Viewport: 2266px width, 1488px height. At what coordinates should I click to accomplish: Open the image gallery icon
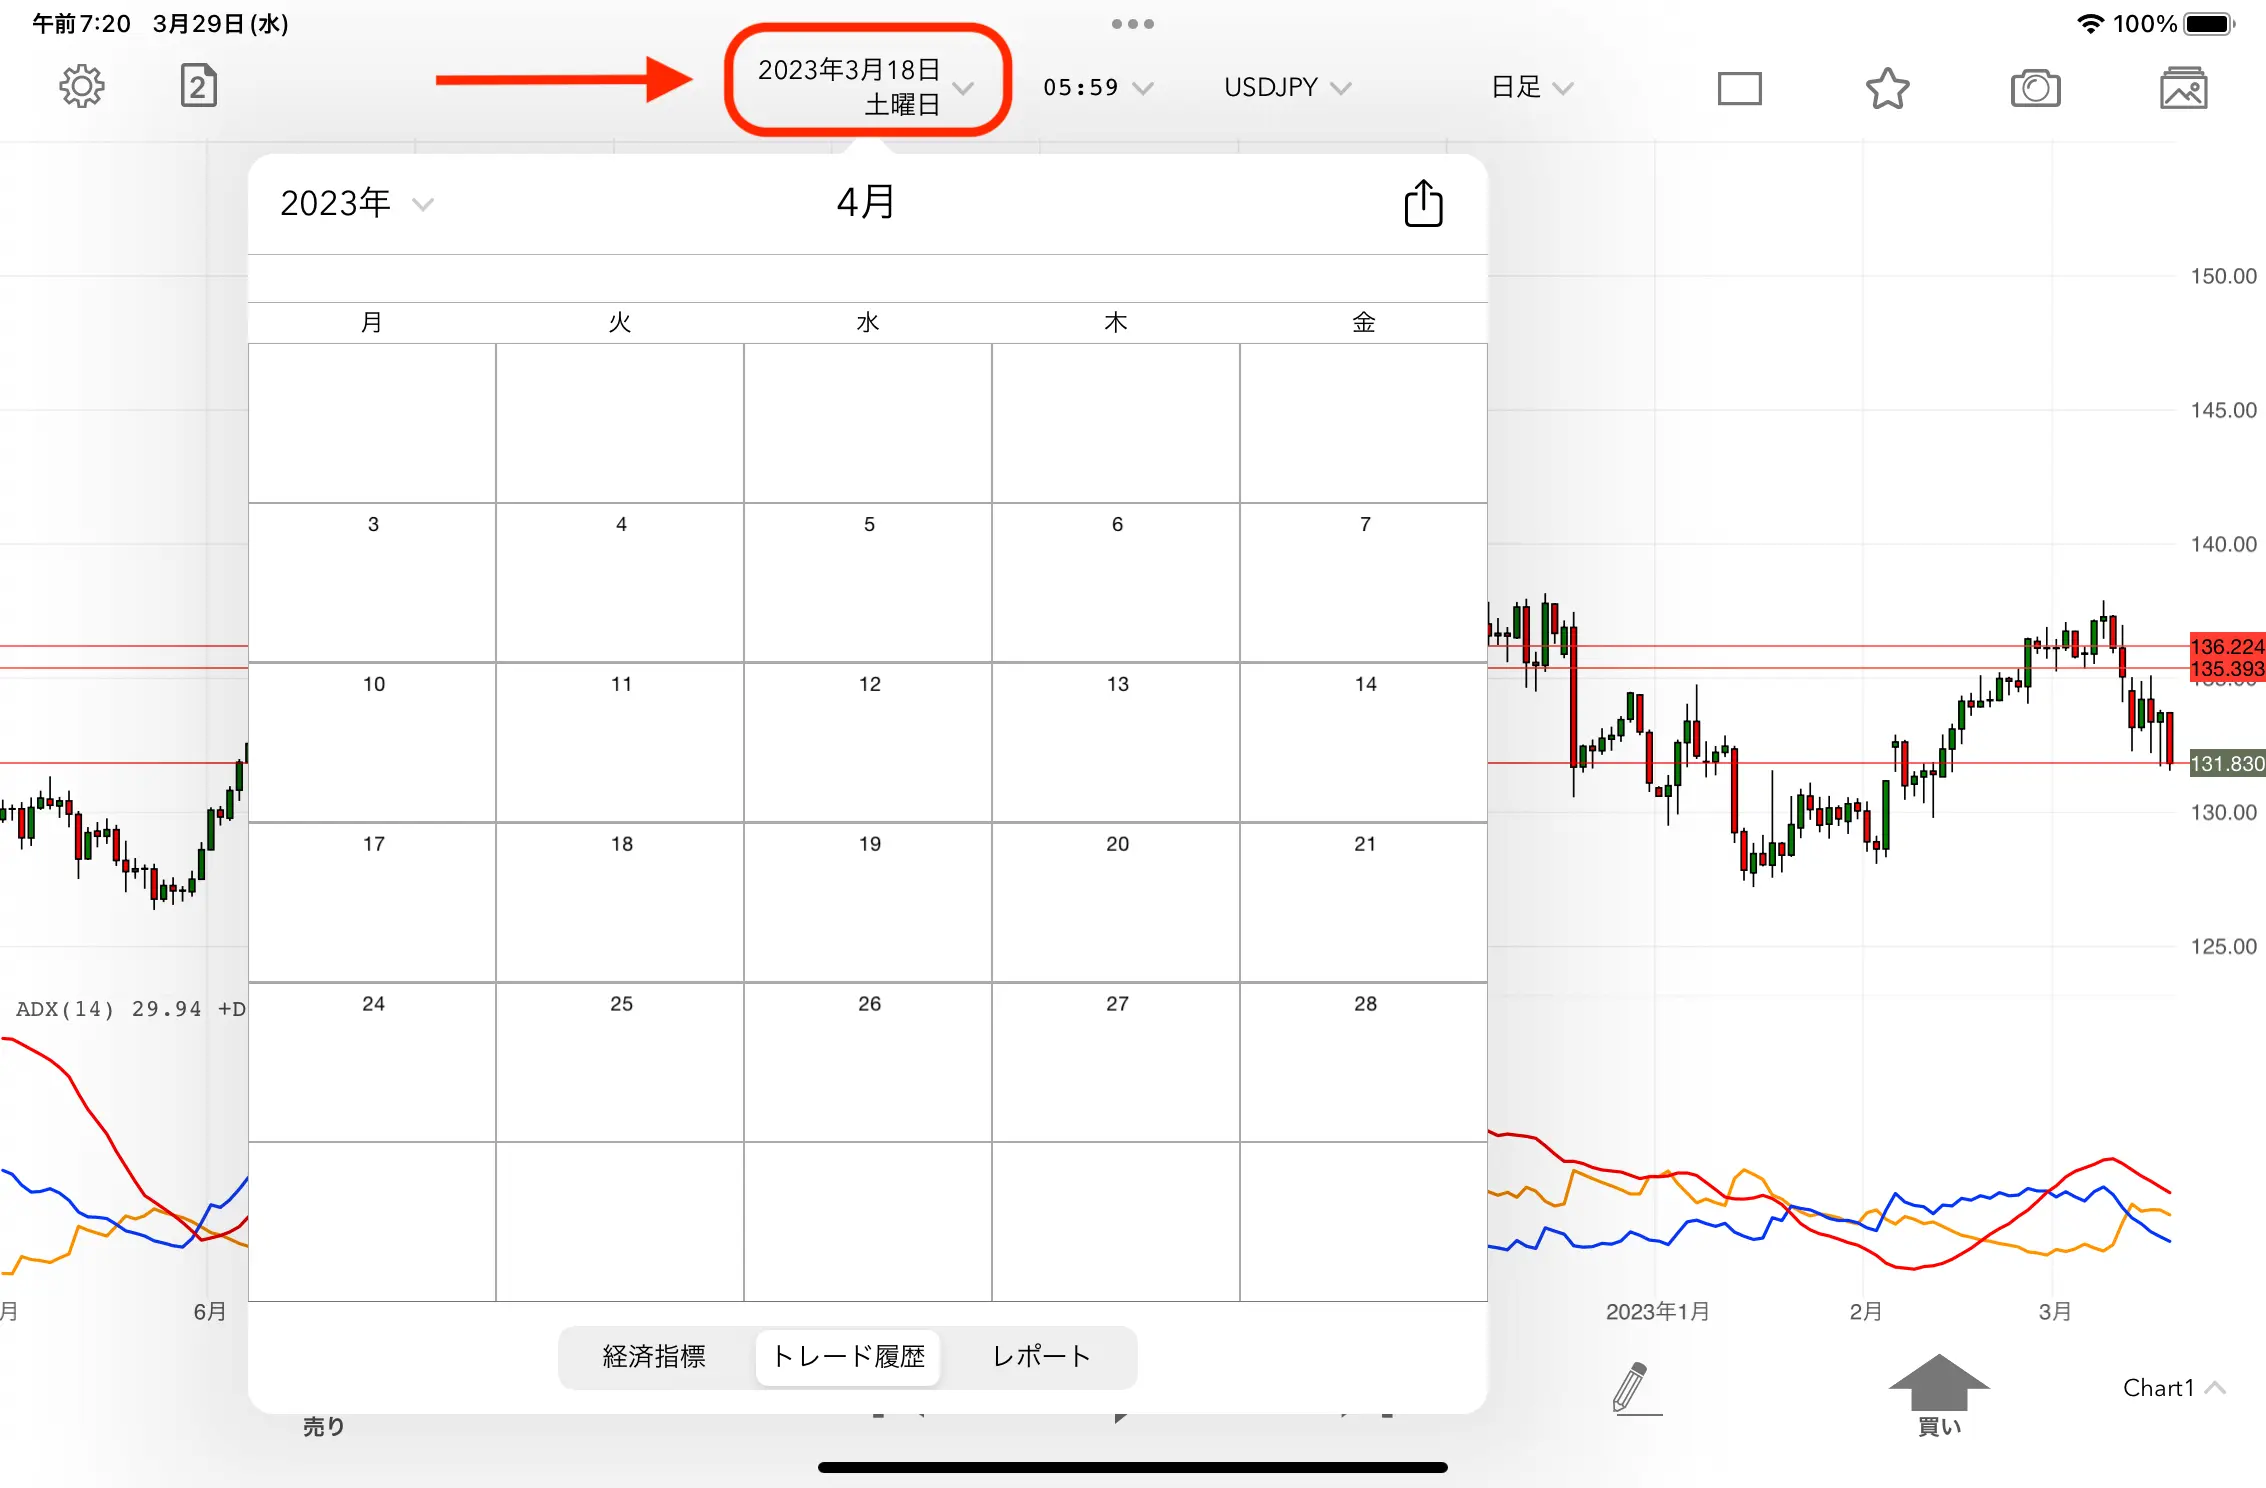[x=2184, y=88]
